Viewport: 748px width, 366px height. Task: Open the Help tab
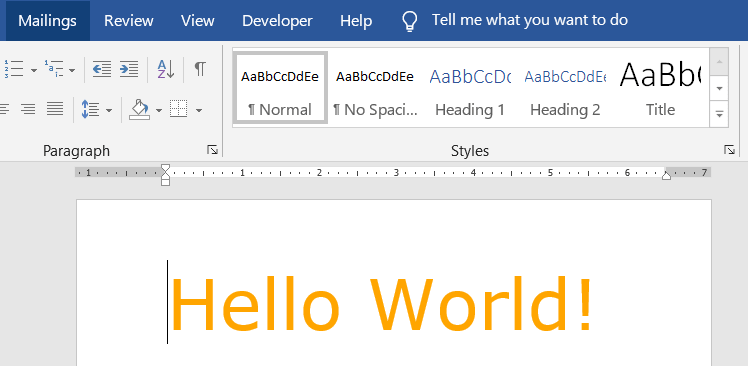pyautogui.click(x=356, y=21)
